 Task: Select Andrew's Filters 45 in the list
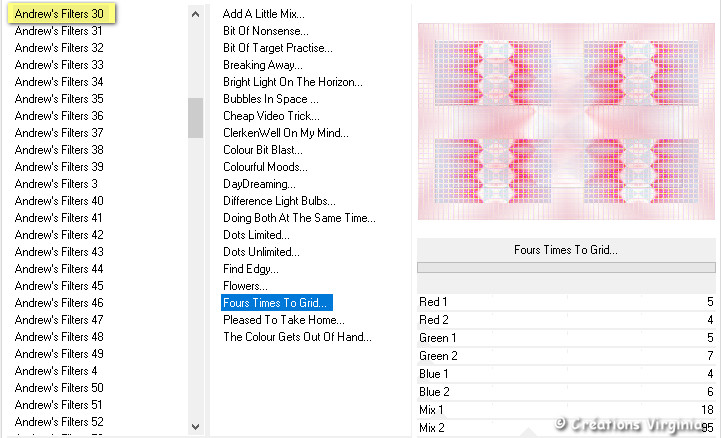59,286
